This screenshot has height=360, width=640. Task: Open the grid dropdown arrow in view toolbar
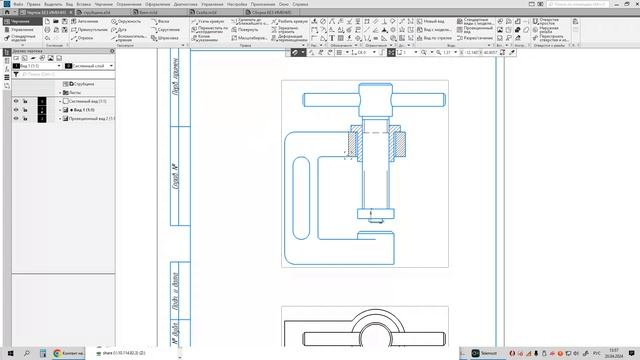point(347,52)
